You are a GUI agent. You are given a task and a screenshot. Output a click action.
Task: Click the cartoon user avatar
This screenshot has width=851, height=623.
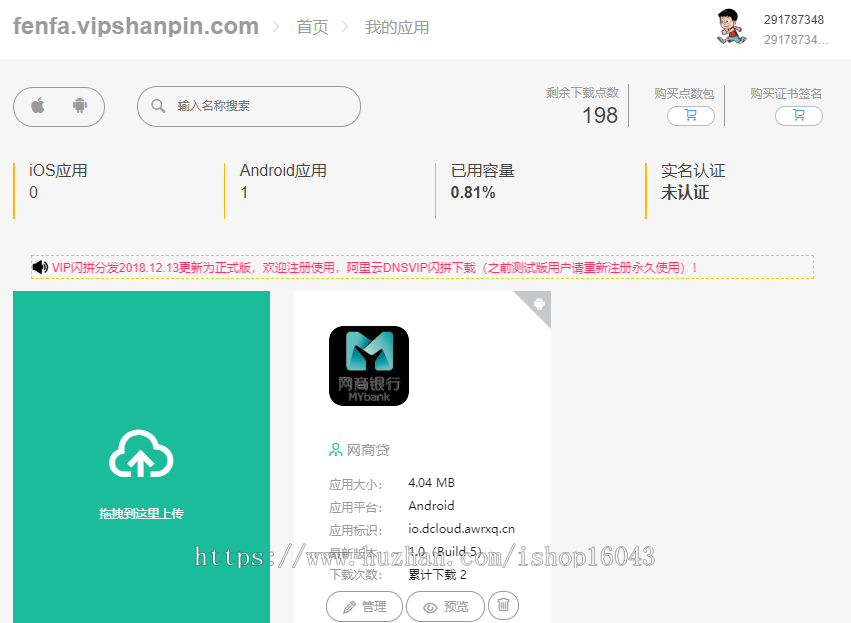732,27
